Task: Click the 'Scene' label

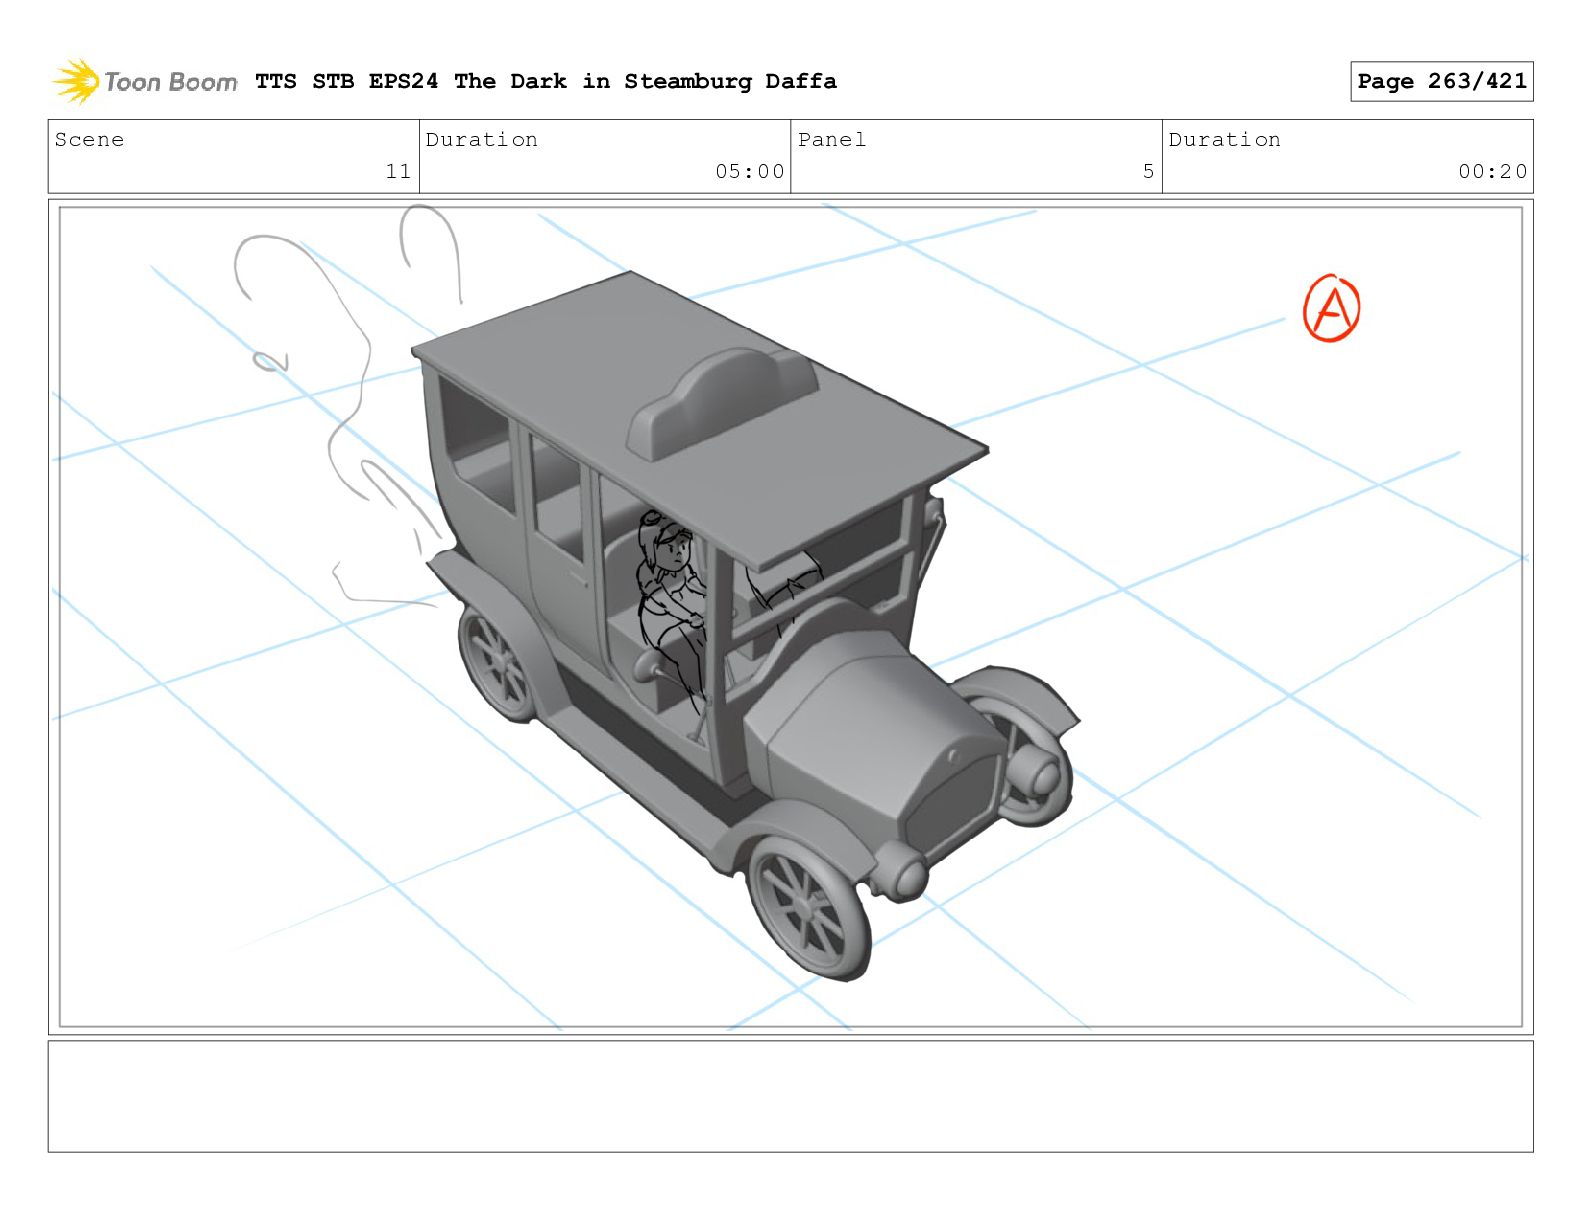Action: click(90, 140)
